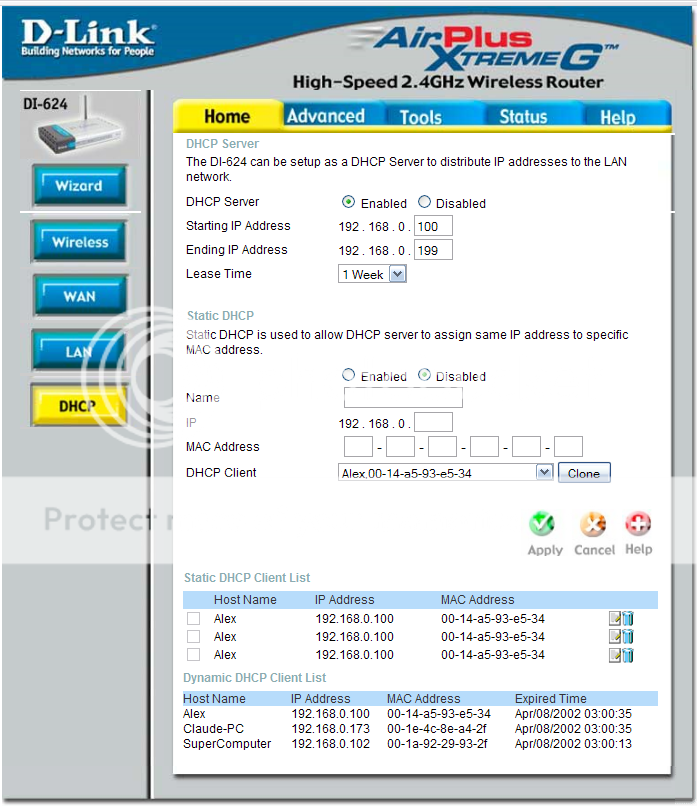This screenshot has height=806, width=697.
Task: Switch to the Advanced tab
Action: pyautogui.click(x=325, y=116)
